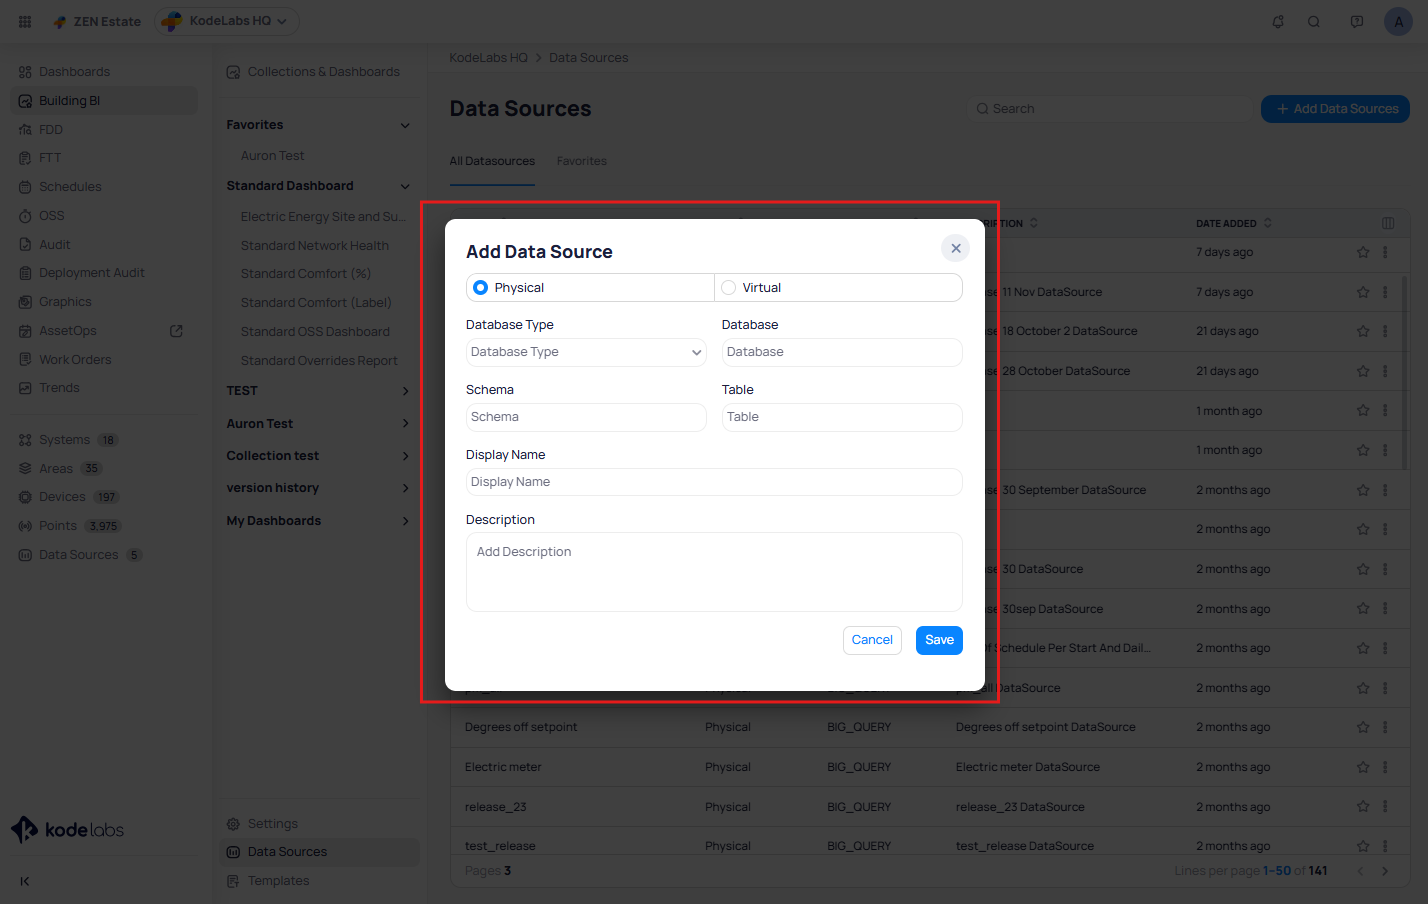Click the search icon in top bar
1428x904 pixels.
click(x=1314, y=21)
